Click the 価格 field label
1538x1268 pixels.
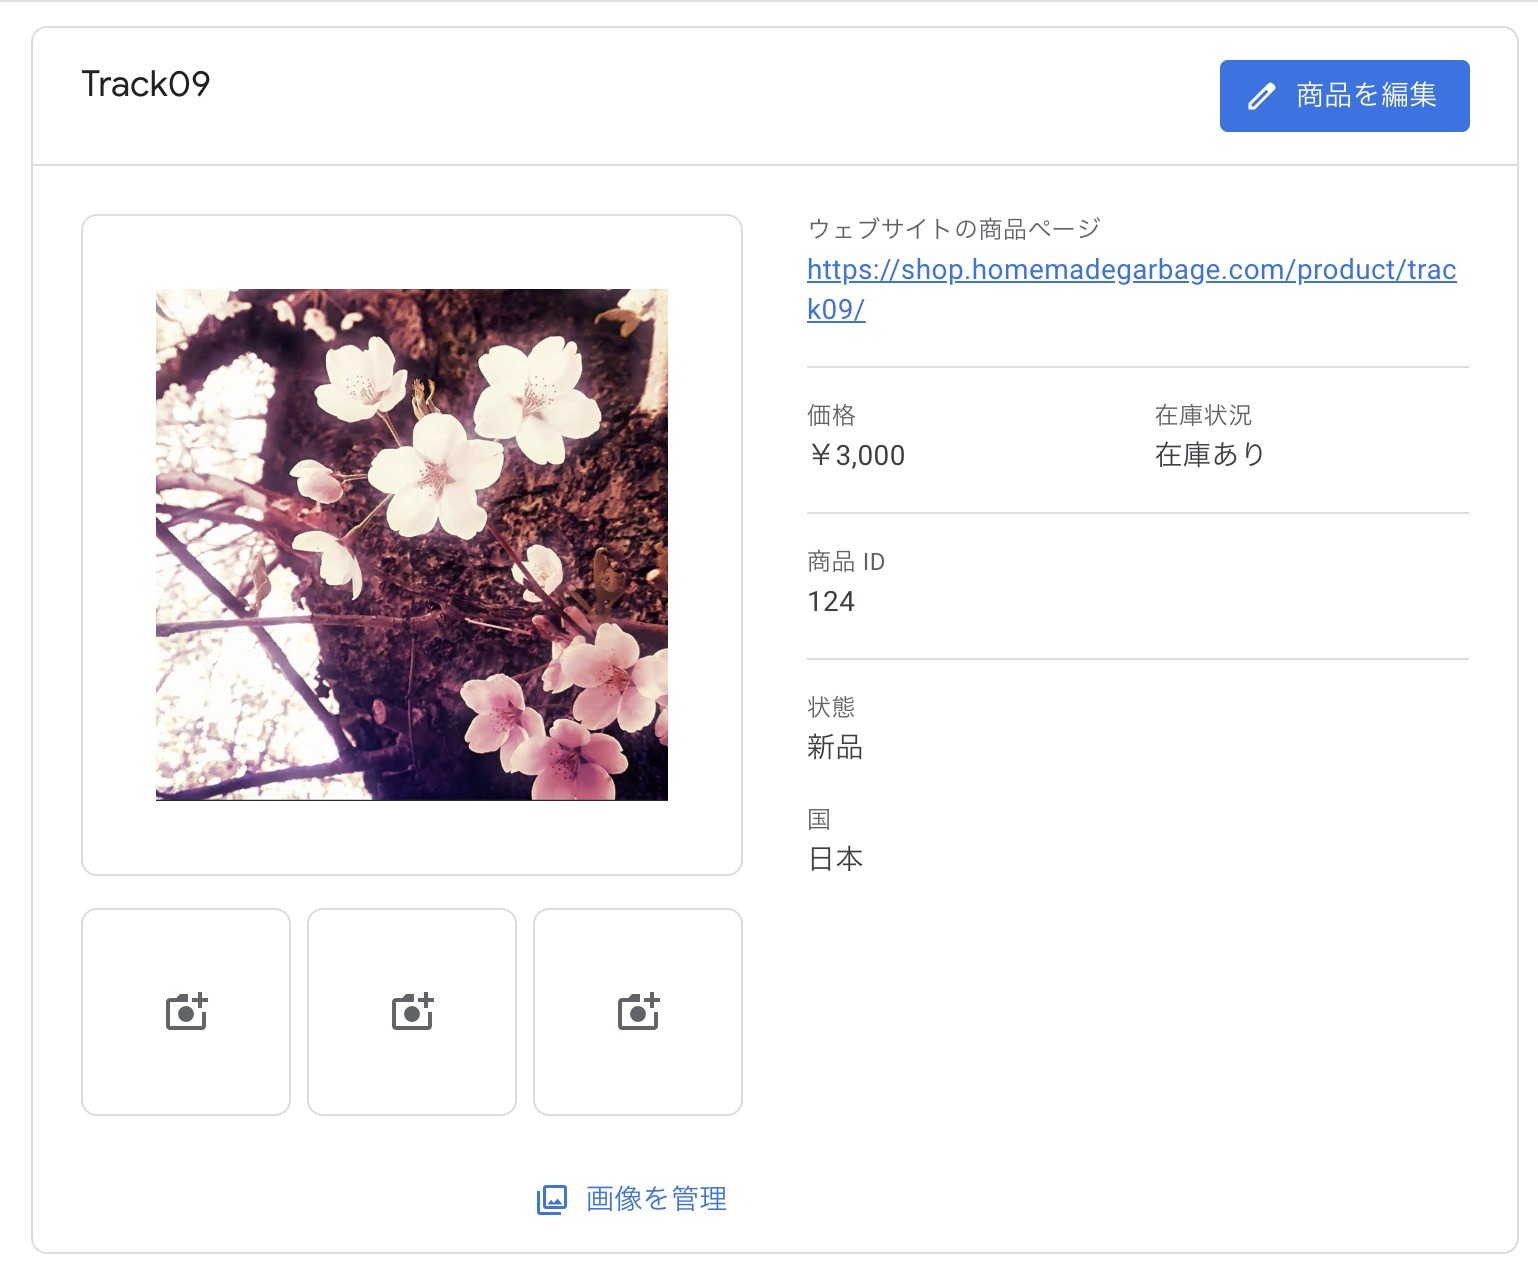pyautogui.click(x=831, y=414)
